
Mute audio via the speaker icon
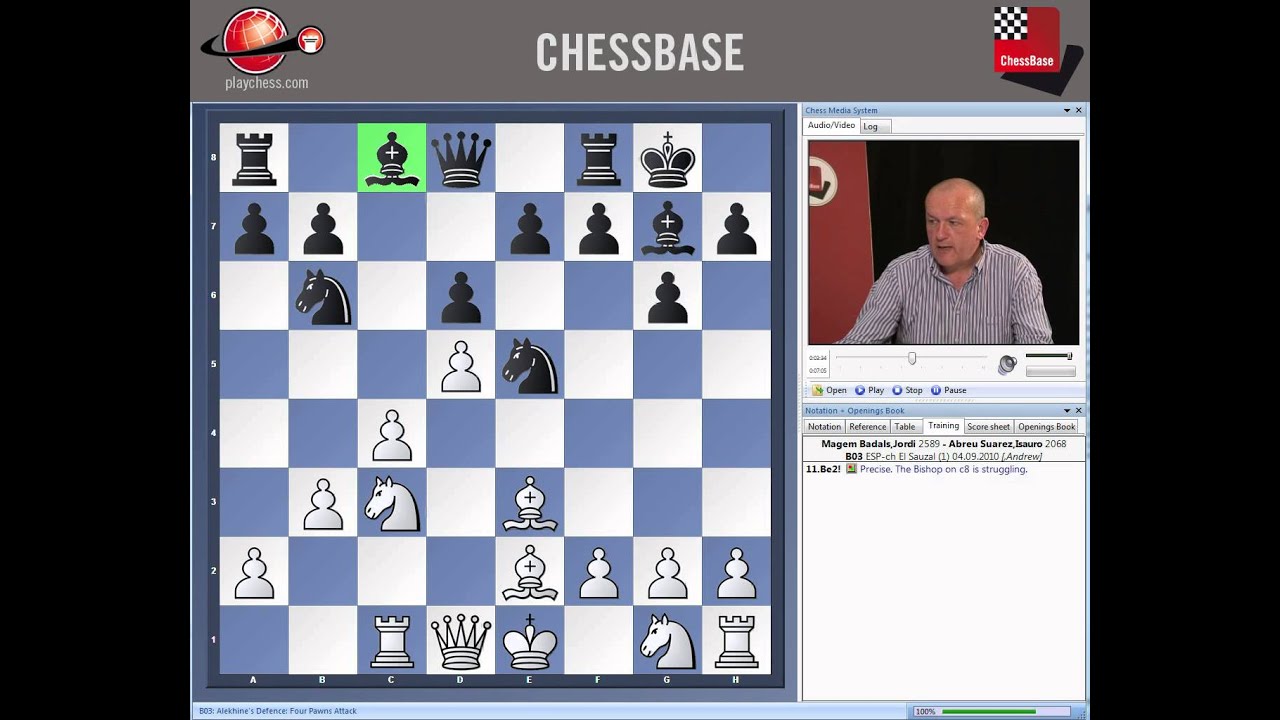[x=1007, y=365]
